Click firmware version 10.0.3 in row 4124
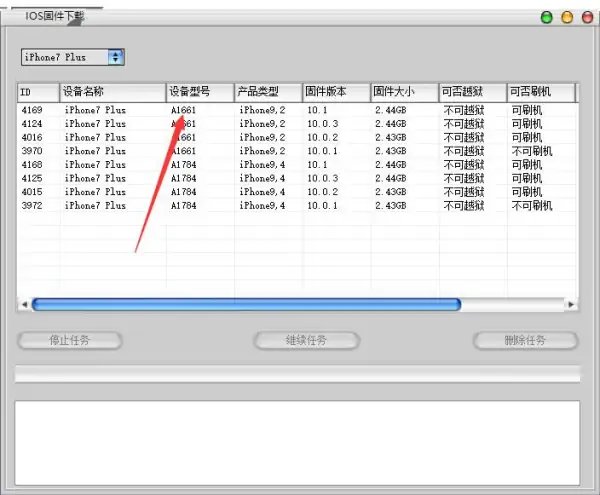Viewport: 600px width, 495px height. [x=323, y=124]
